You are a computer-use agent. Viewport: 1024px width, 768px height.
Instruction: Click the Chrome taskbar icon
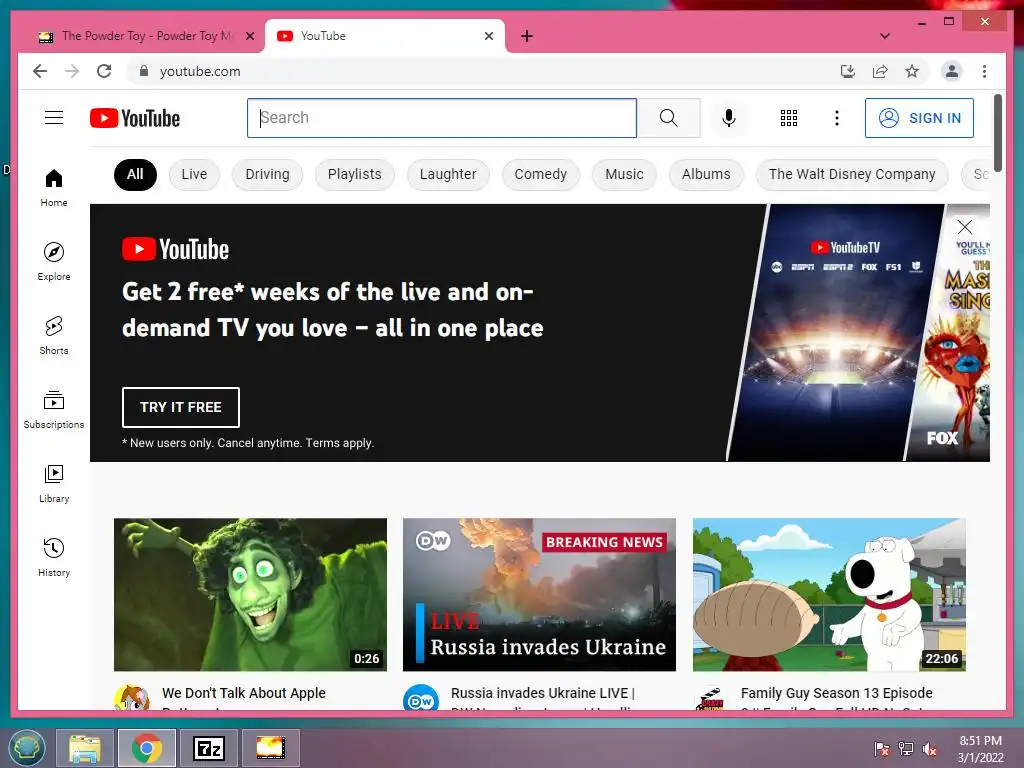point(147,748)
